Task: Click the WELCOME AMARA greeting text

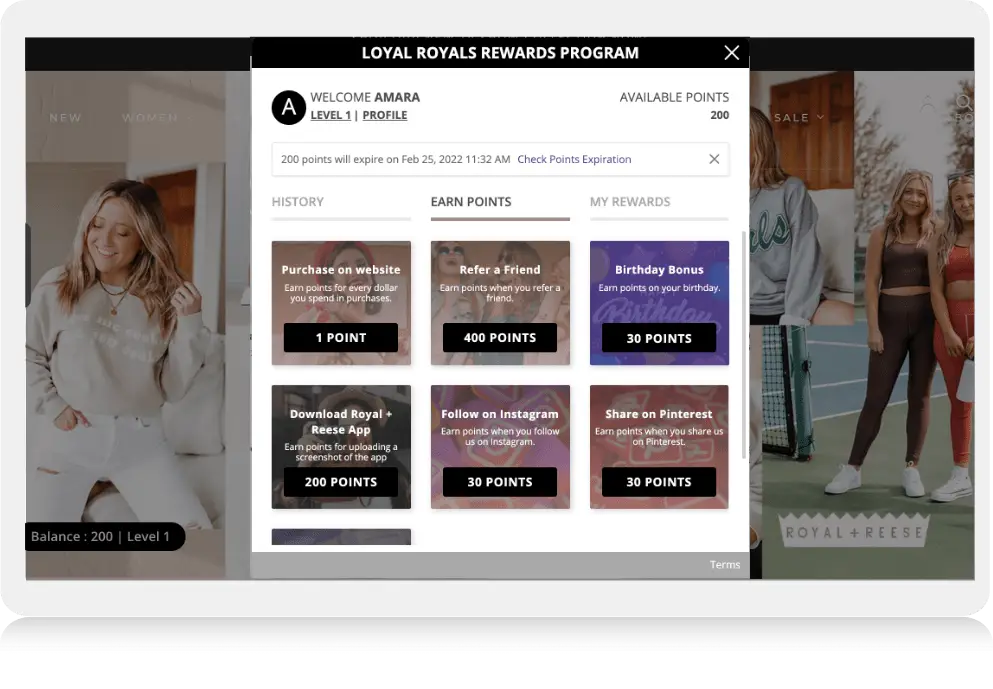Action: tap(365, 97)
